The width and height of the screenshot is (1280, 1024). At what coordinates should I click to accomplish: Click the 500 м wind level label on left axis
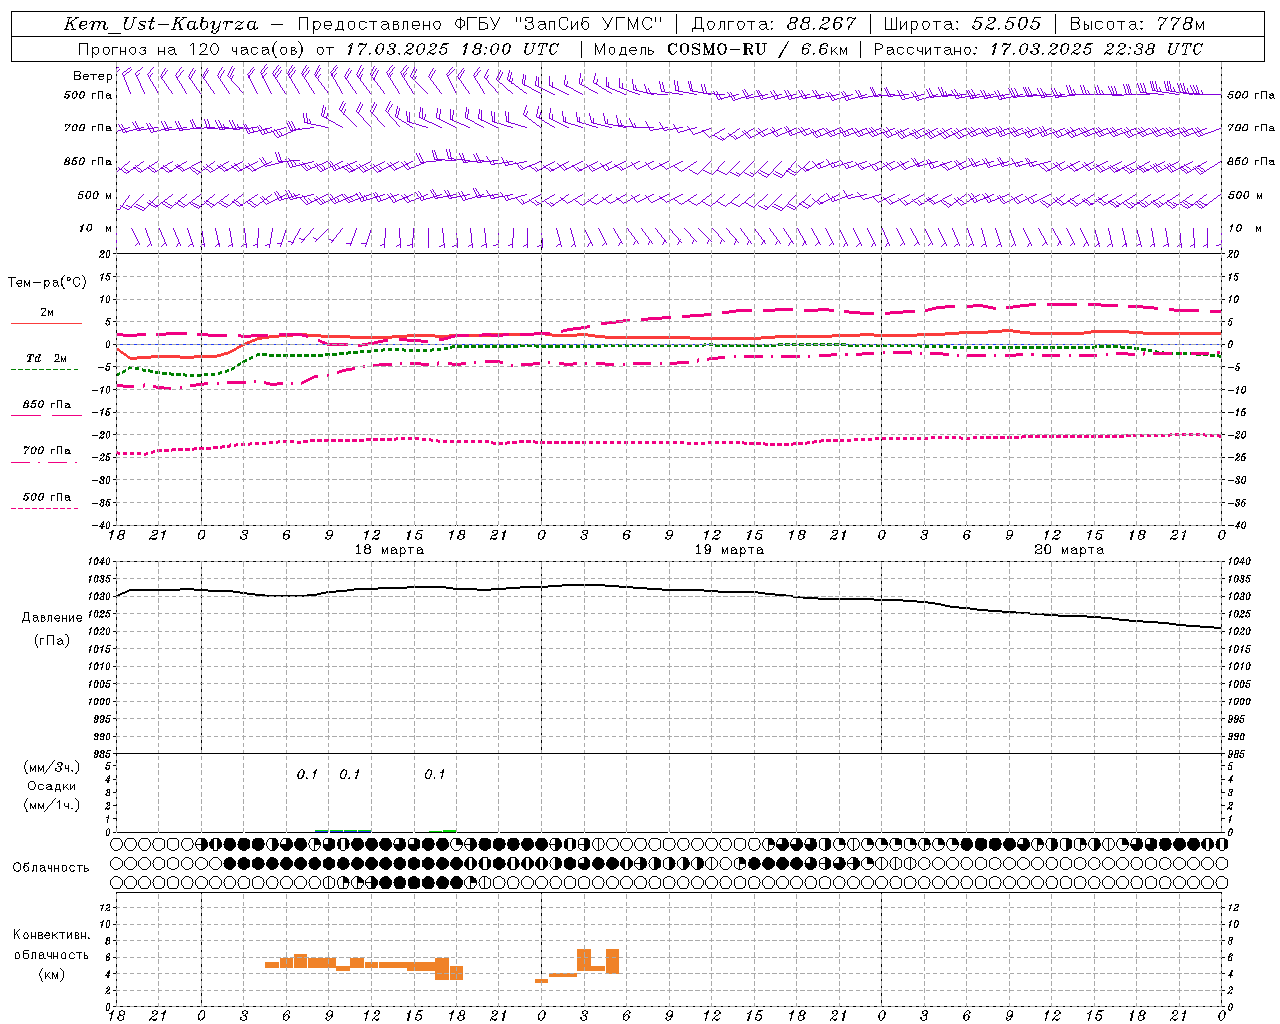(x=95, y=195)
